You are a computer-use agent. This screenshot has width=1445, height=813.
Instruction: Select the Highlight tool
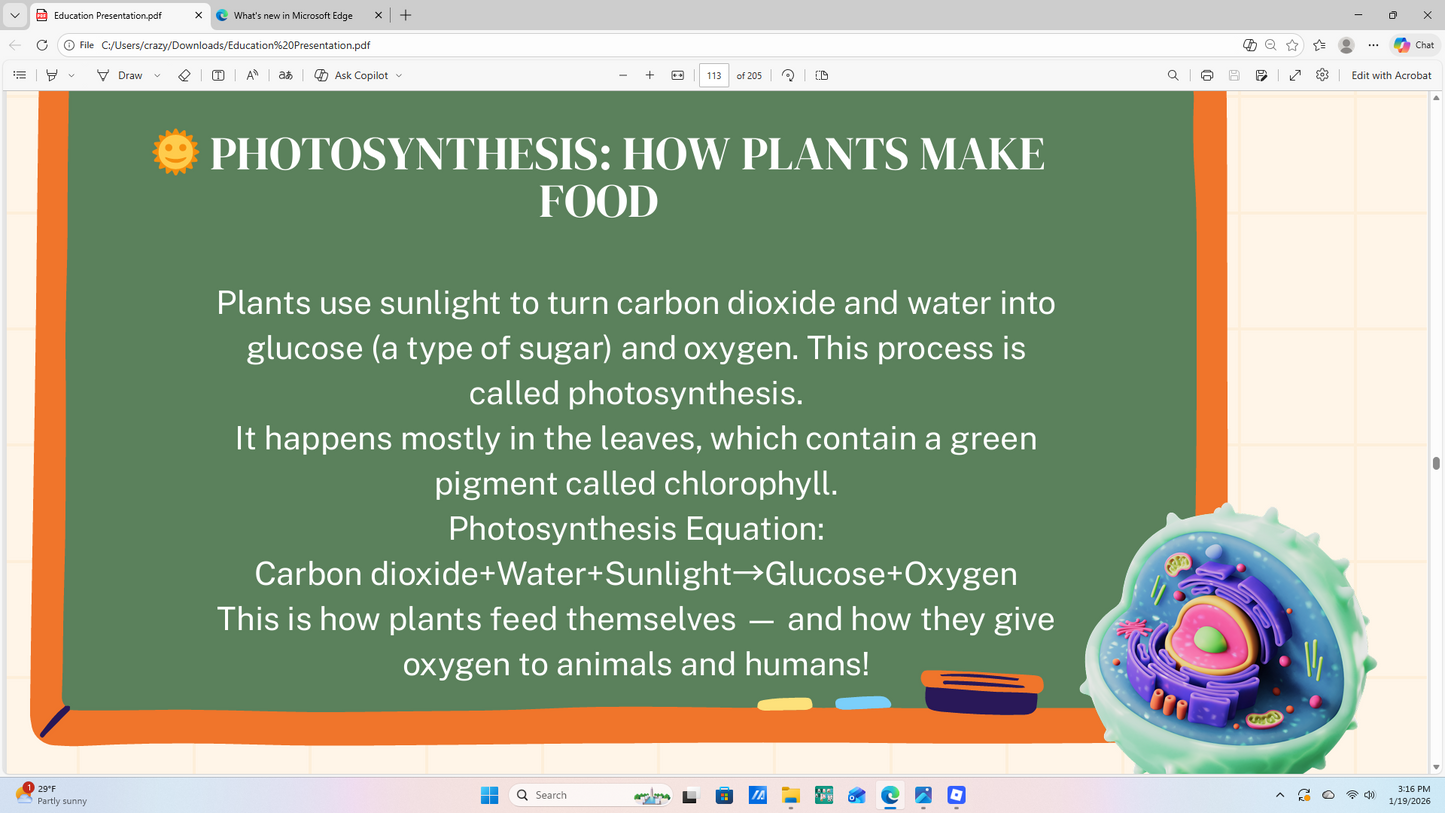52,75
